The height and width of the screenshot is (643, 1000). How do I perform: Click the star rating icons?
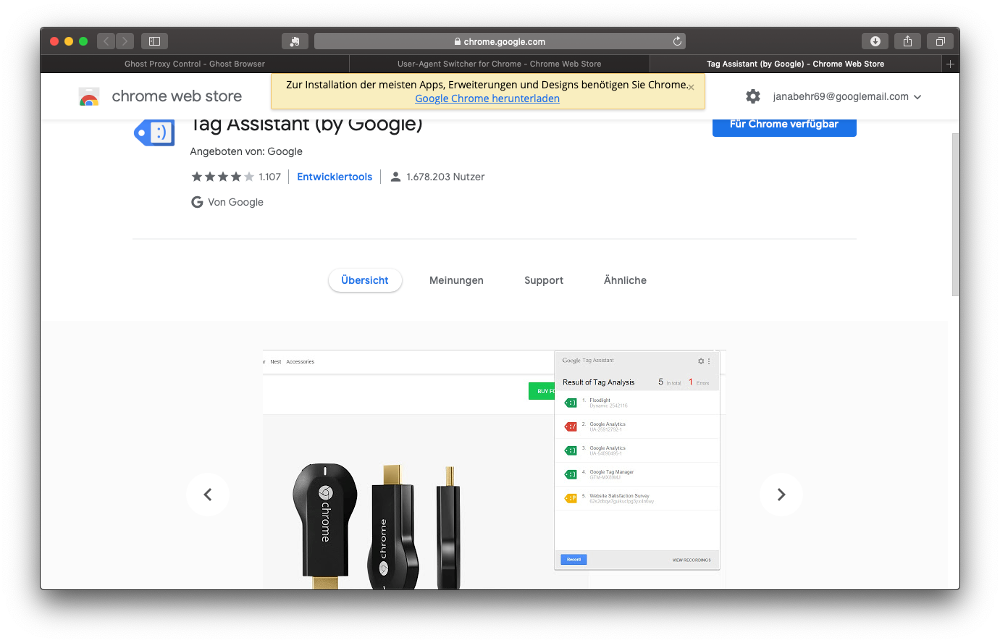tap(223, 177)
